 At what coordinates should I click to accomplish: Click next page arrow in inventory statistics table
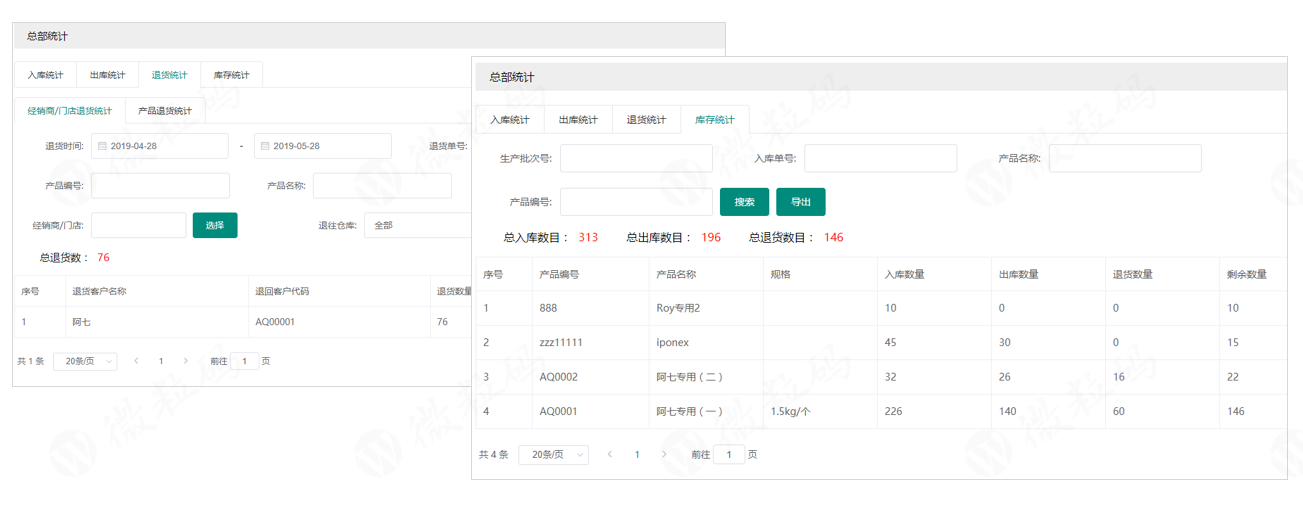pos(664,455)
